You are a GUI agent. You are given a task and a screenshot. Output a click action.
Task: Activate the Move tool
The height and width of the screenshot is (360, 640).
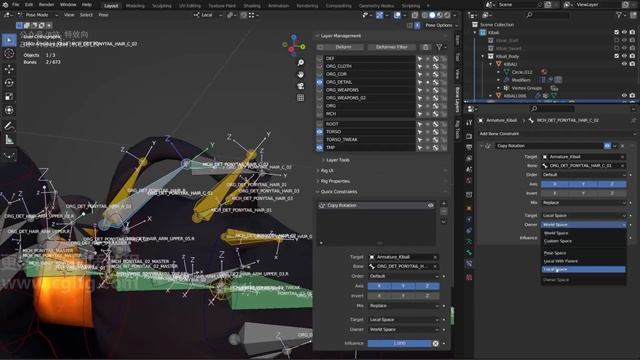click(x=9, y=69)
